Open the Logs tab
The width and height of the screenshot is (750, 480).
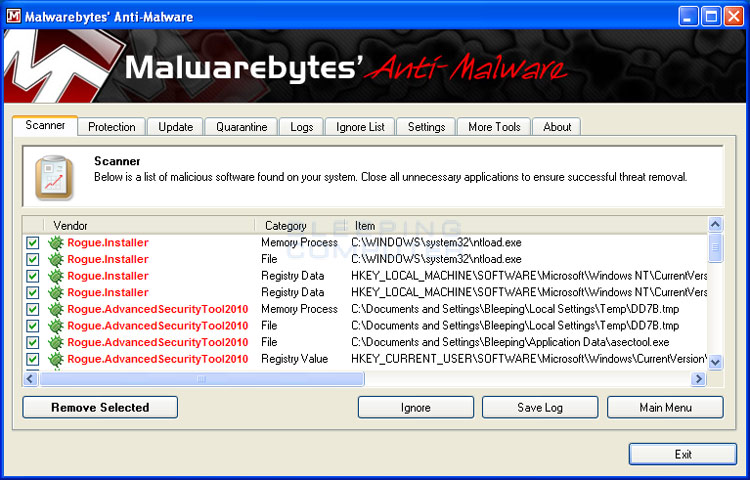(301, 127)
